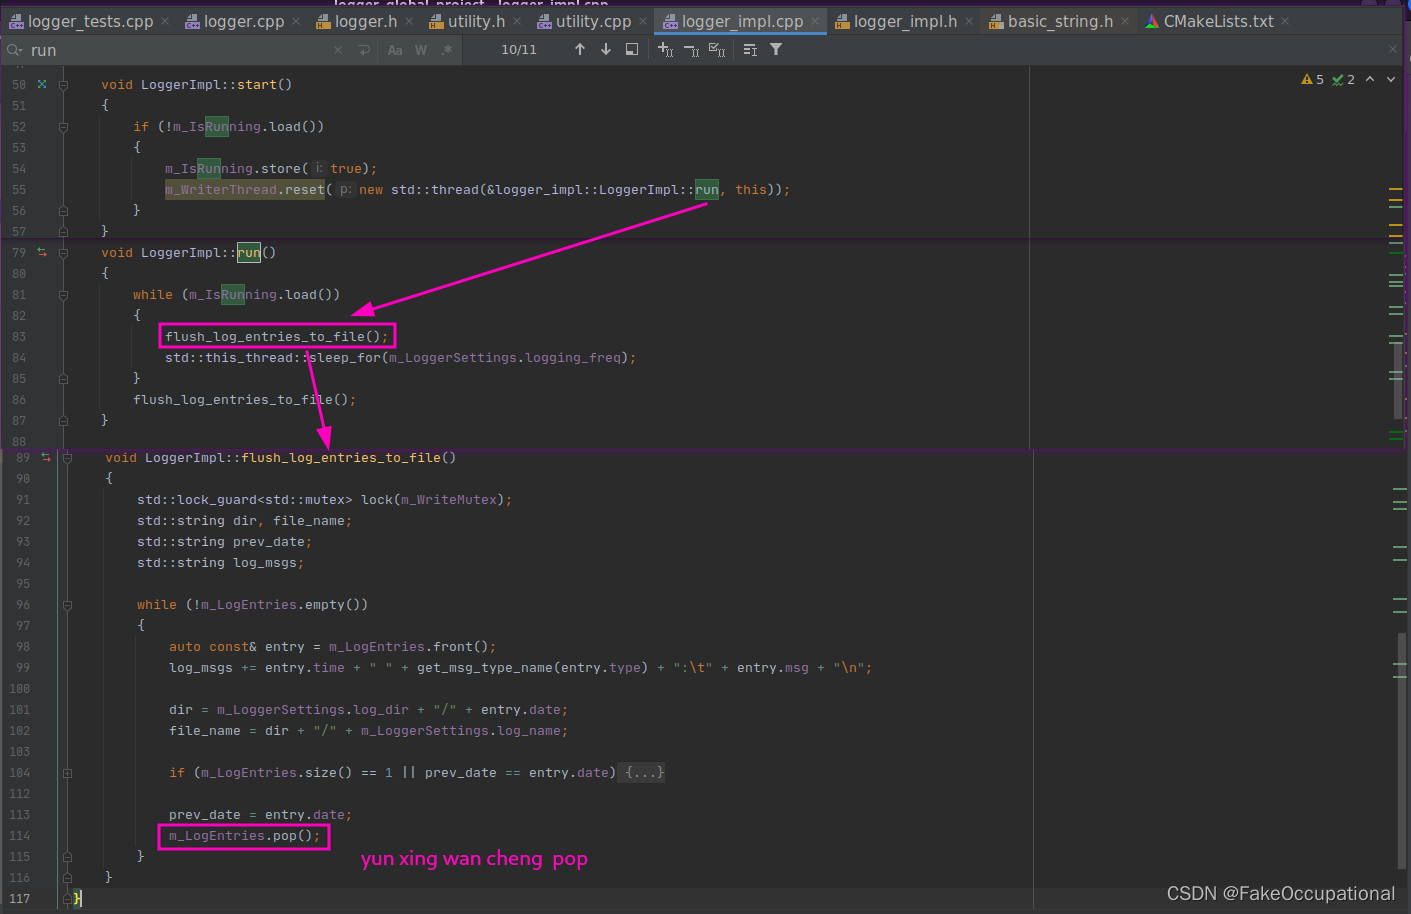Click gutter navigation icon on line 89
The width and height of the screenshot is (1411, 914).
pos(46,457)
